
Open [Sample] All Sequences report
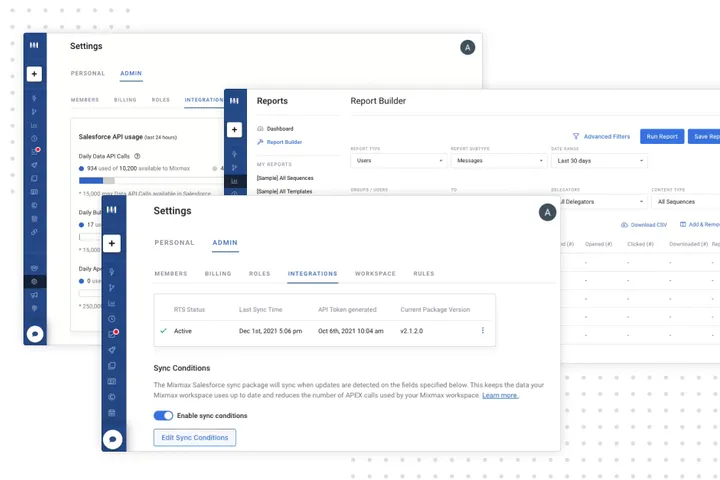click(x=285, y=178)
